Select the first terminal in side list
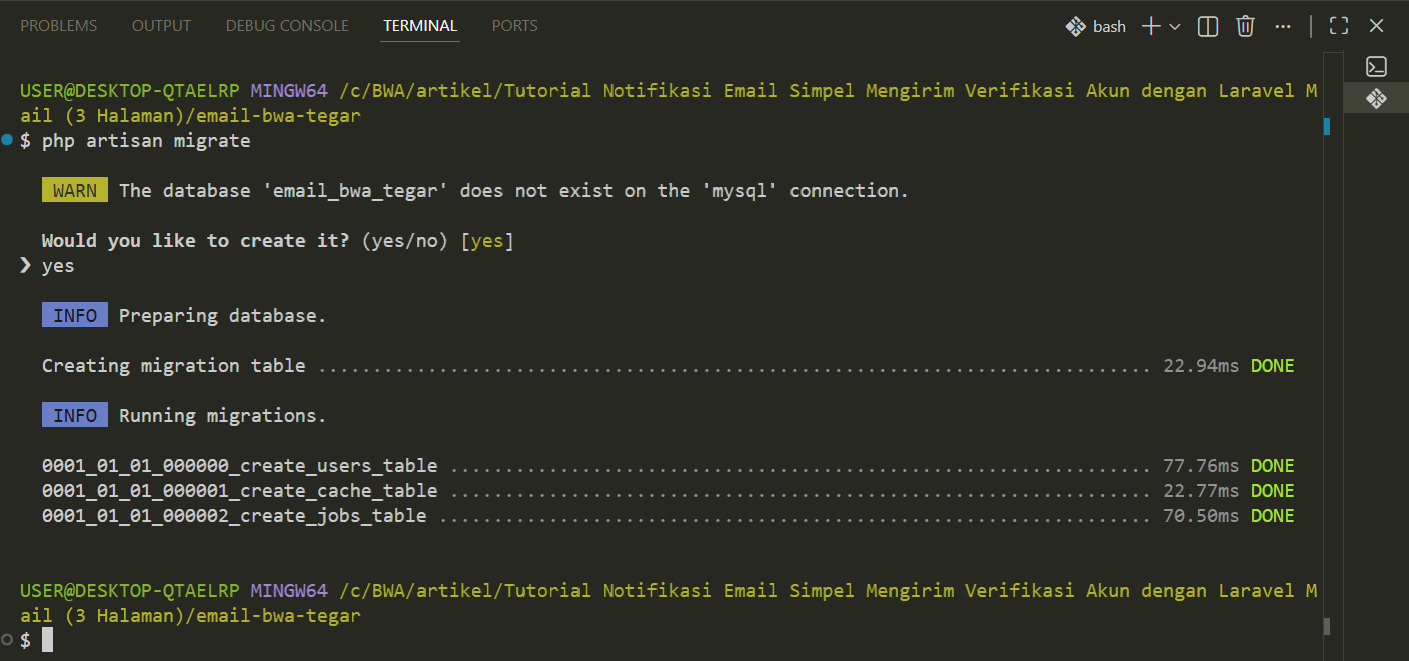This screenshot has height=661, width=1409. pos(1376,67)
